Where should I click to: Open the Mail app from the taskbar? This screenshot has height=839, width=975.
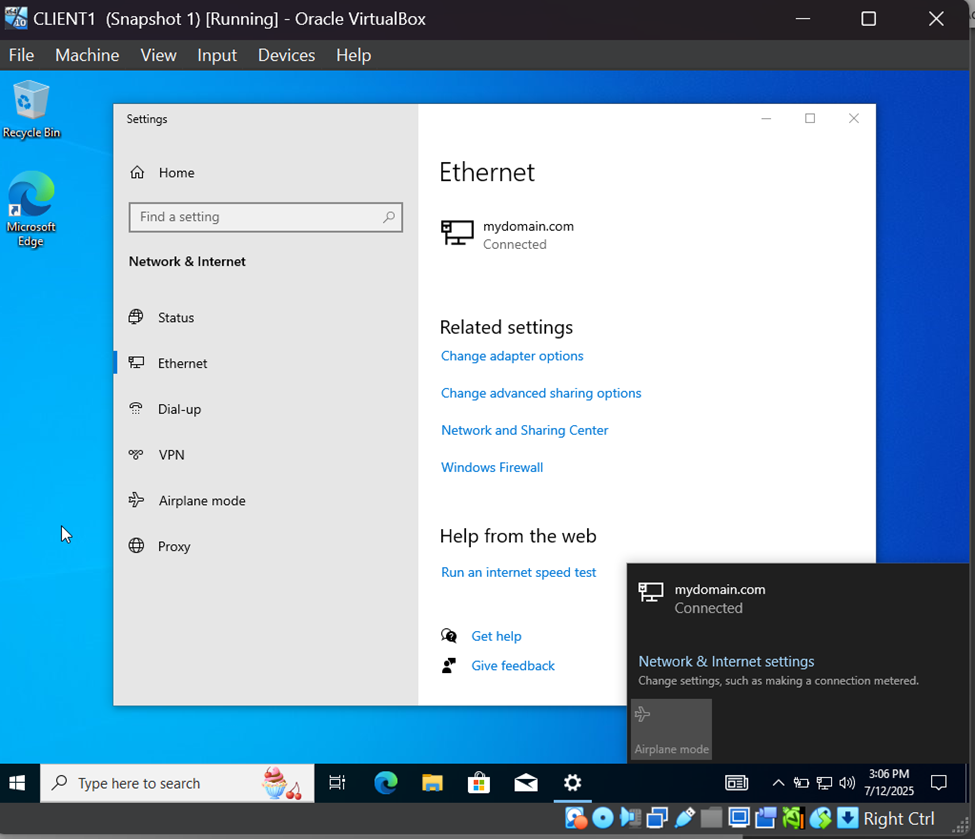click(526, 783)
